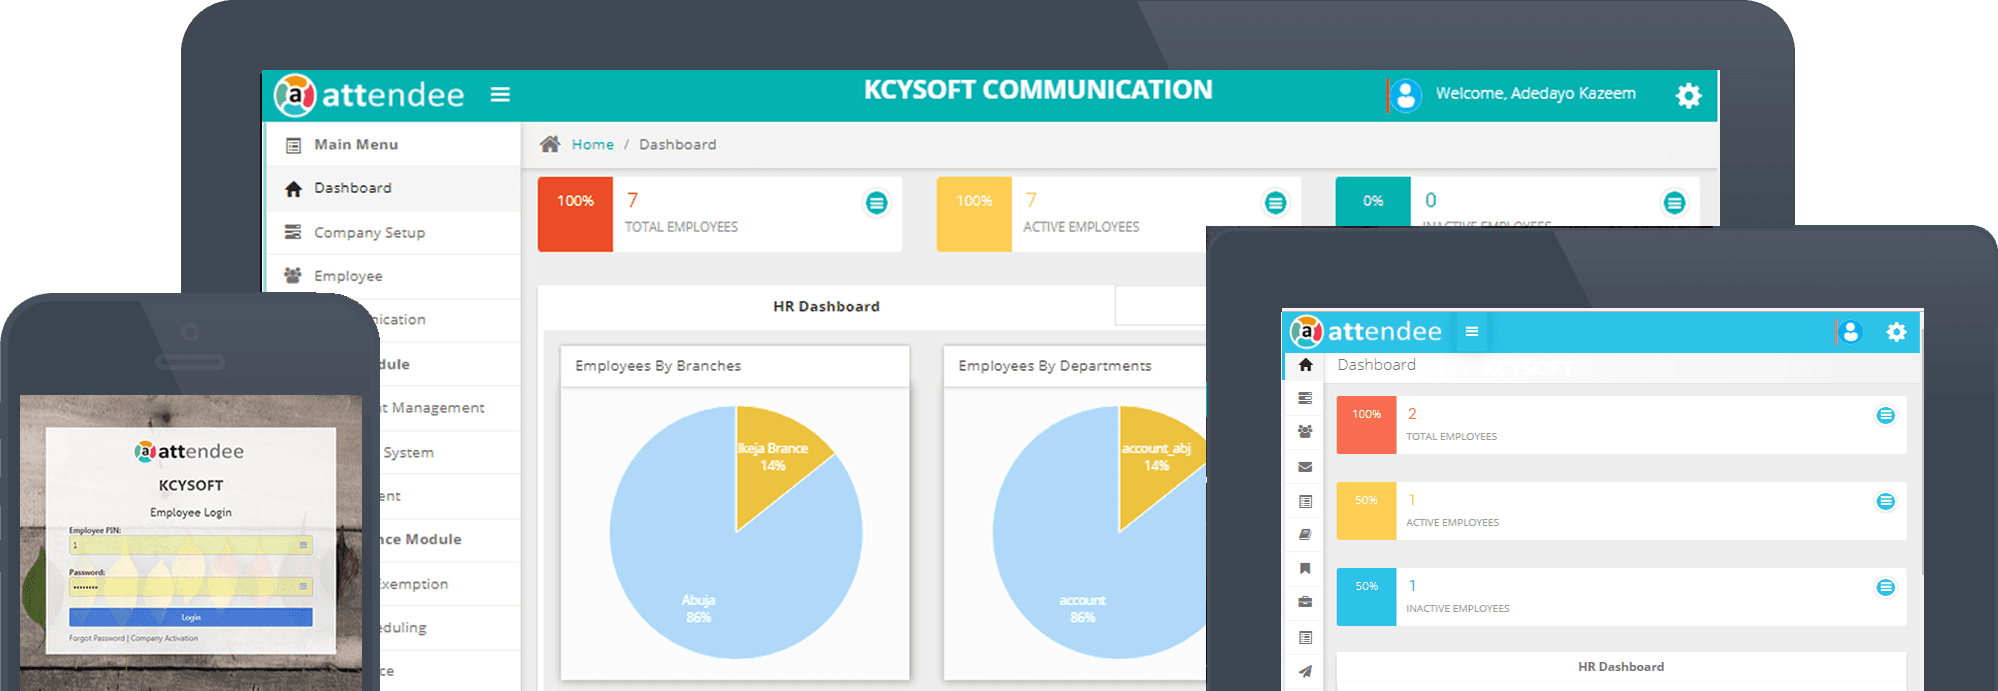
Task: Expand Inactive Employees card menu on desktop
Action: (1674, 203)
